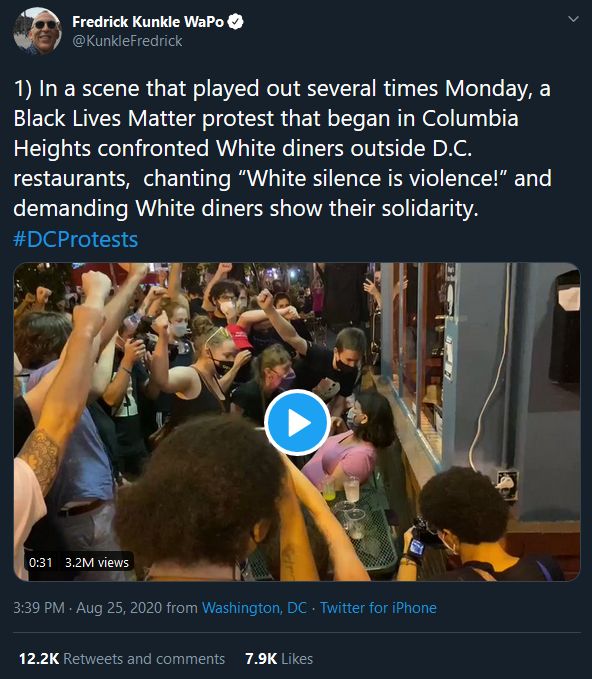View the 7.9K Likes list
The image size is (592, 679).
279,659
